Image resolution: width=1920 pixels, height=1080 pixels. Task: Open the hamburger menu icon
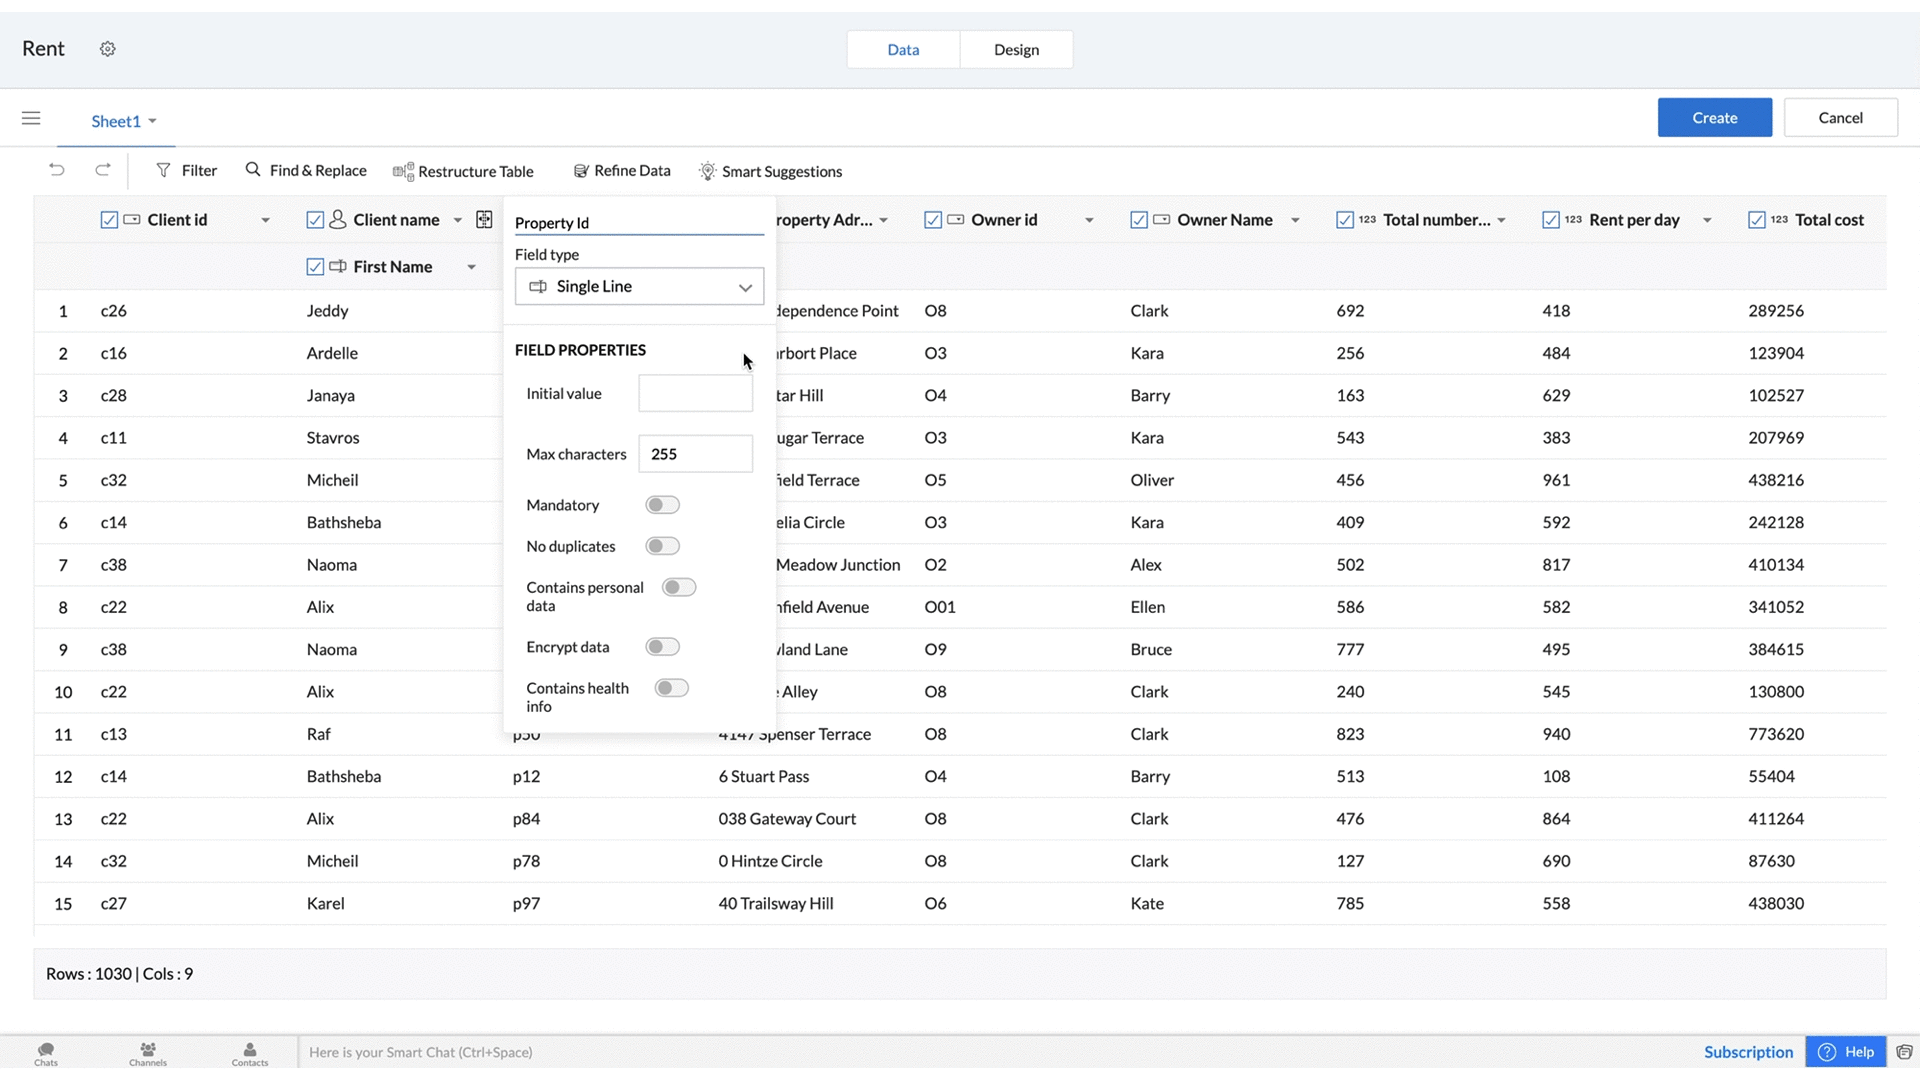click(x=31, y=119)
